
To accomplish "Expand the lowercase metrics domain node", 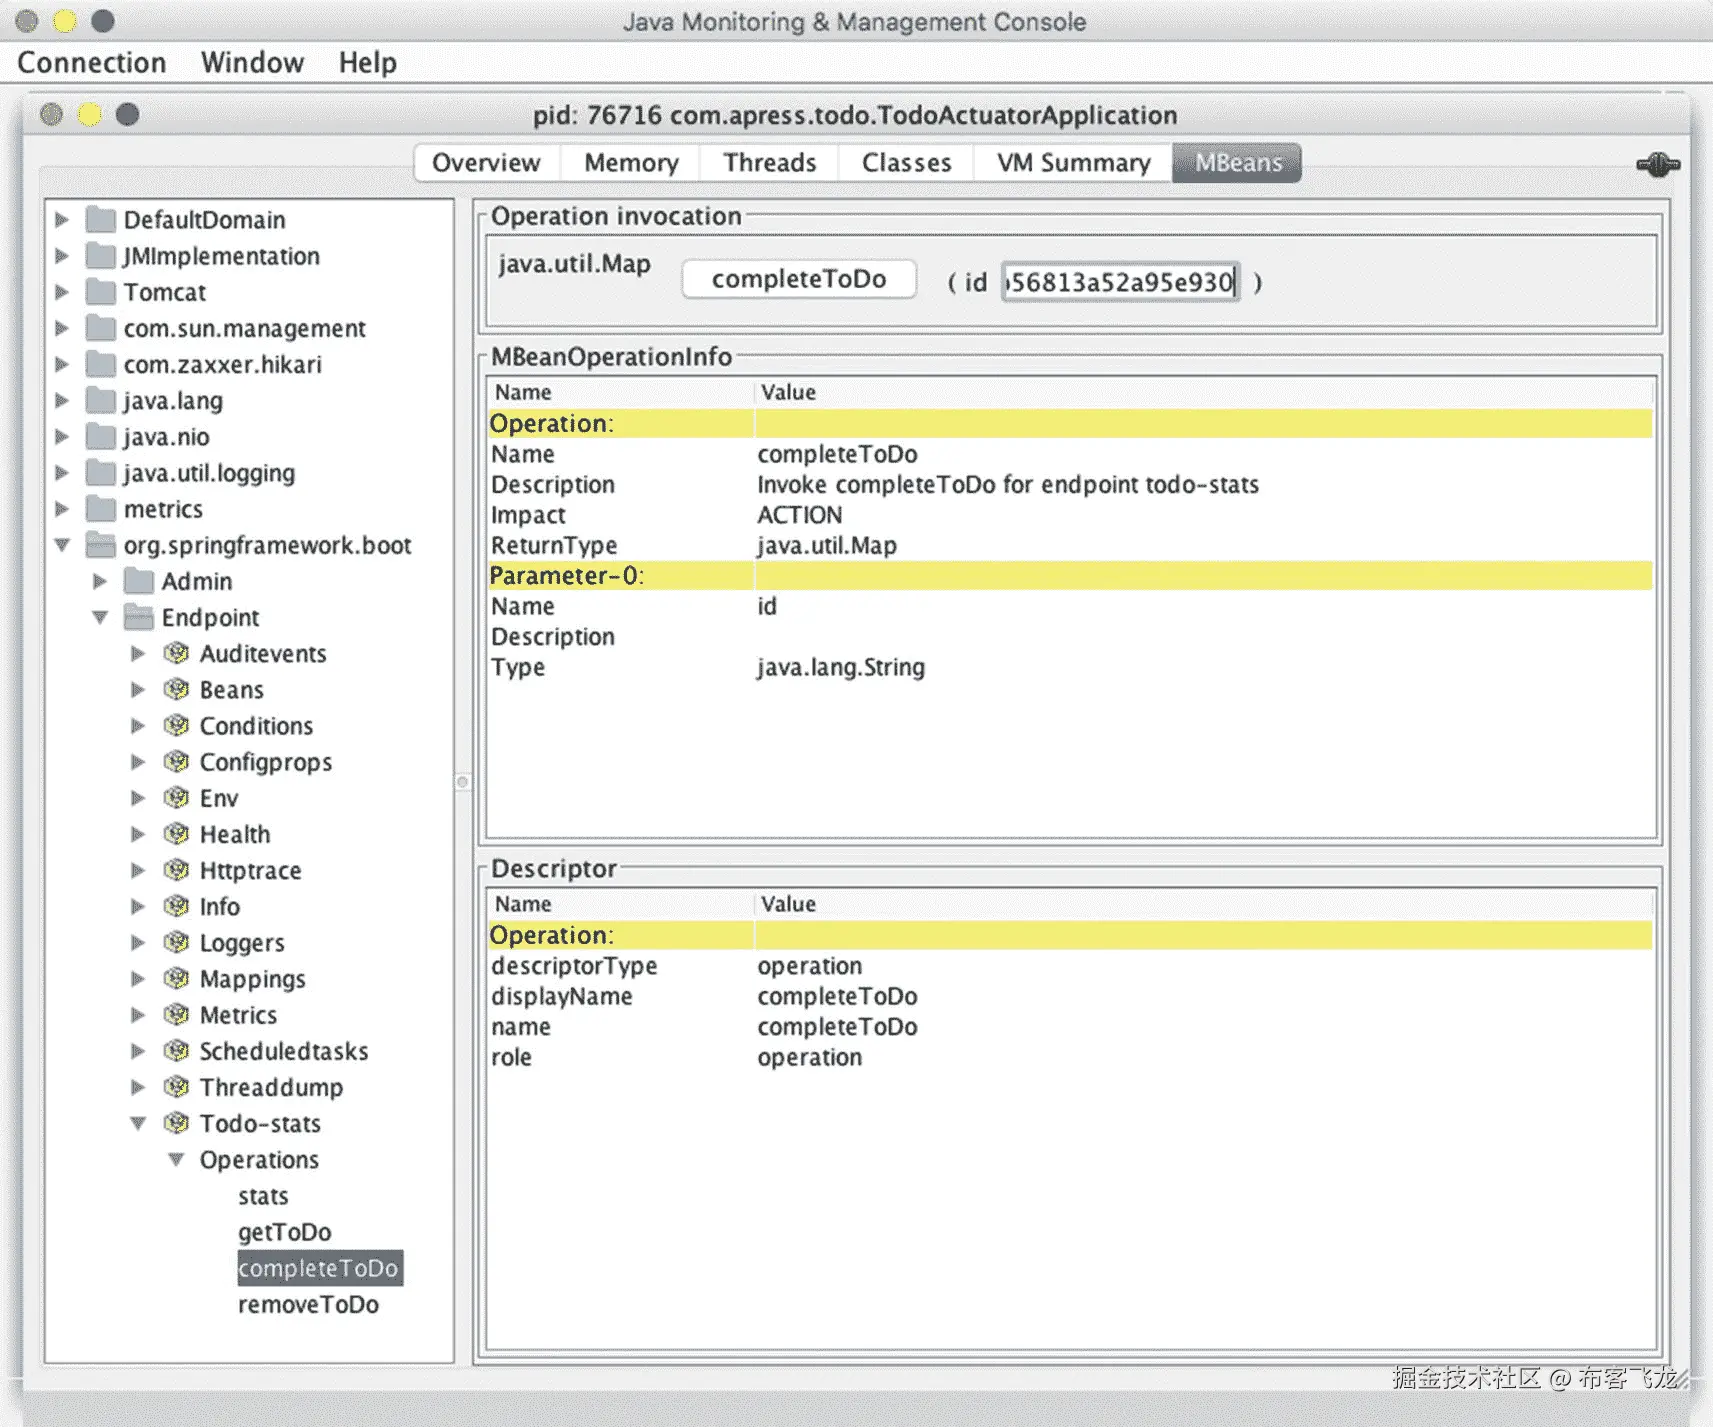I will point(62,508).
